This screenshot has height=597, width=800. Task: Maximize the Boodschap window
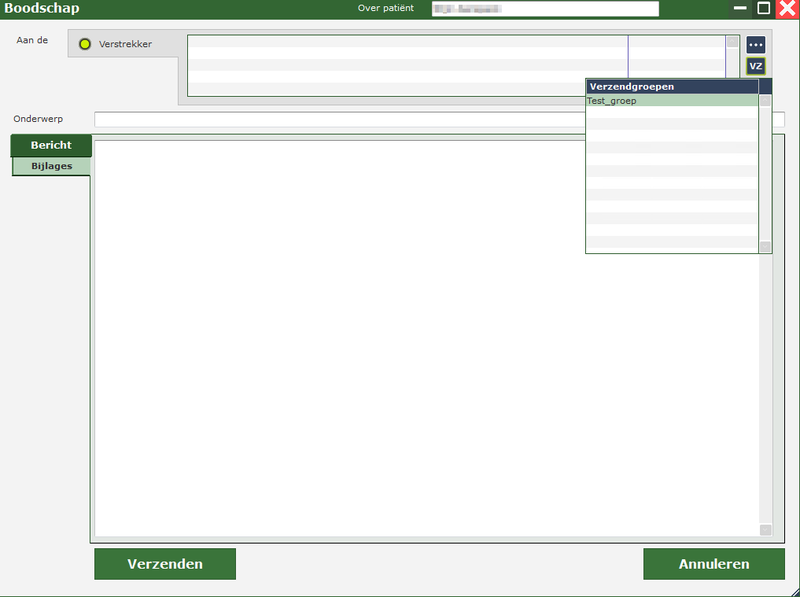pyautogui.click(x=764, y=8)
